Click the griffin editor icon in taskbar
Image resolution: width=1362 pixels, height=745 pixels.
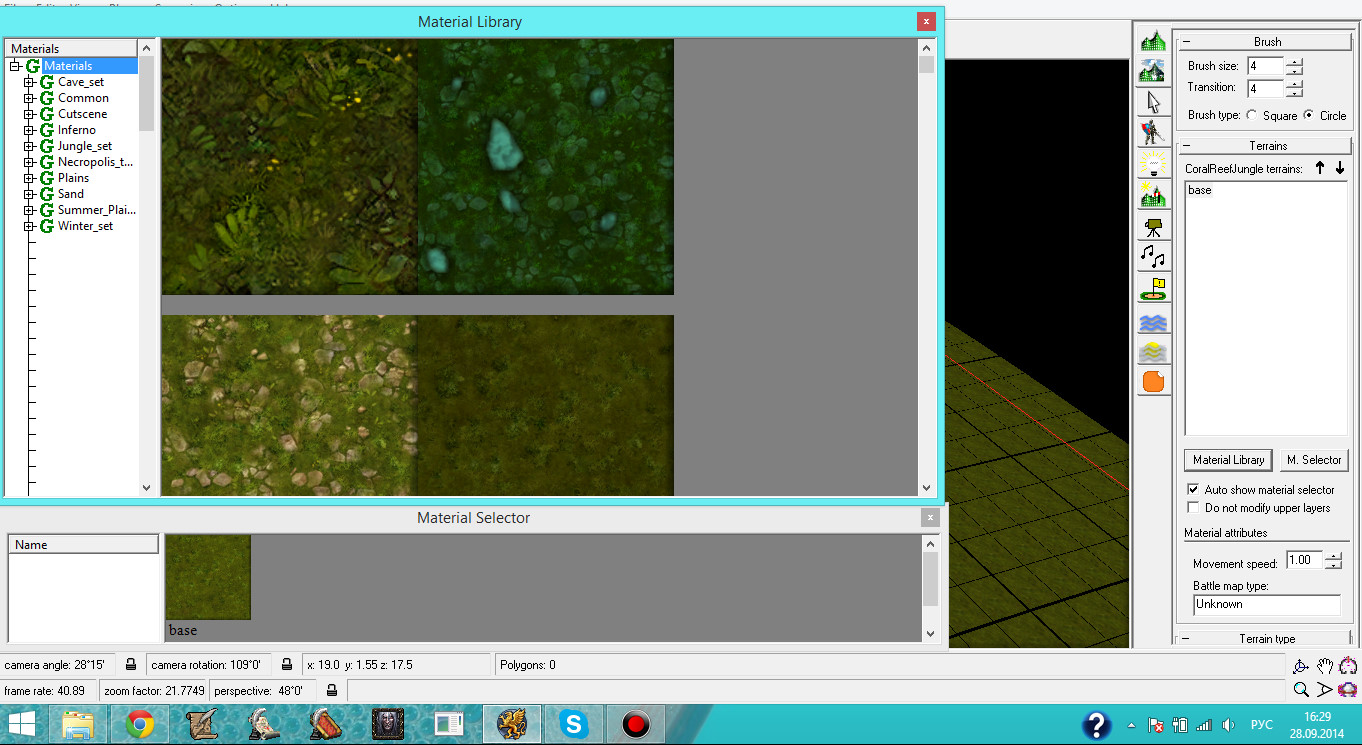(511, 724)
